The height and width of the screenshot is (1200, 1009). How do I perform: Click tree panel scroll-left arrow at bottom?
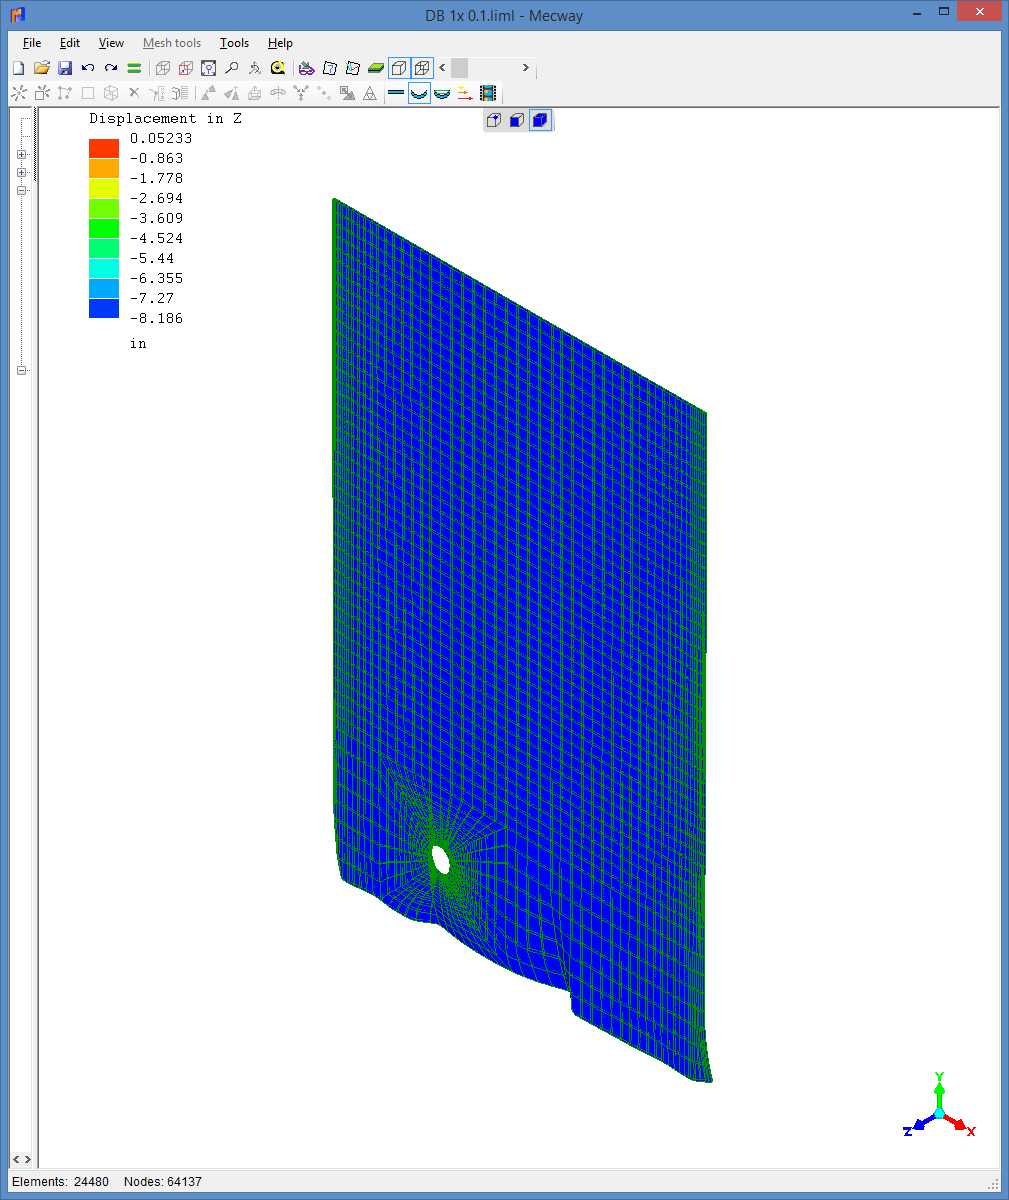pyautogui.click(x=15, y=1159)
